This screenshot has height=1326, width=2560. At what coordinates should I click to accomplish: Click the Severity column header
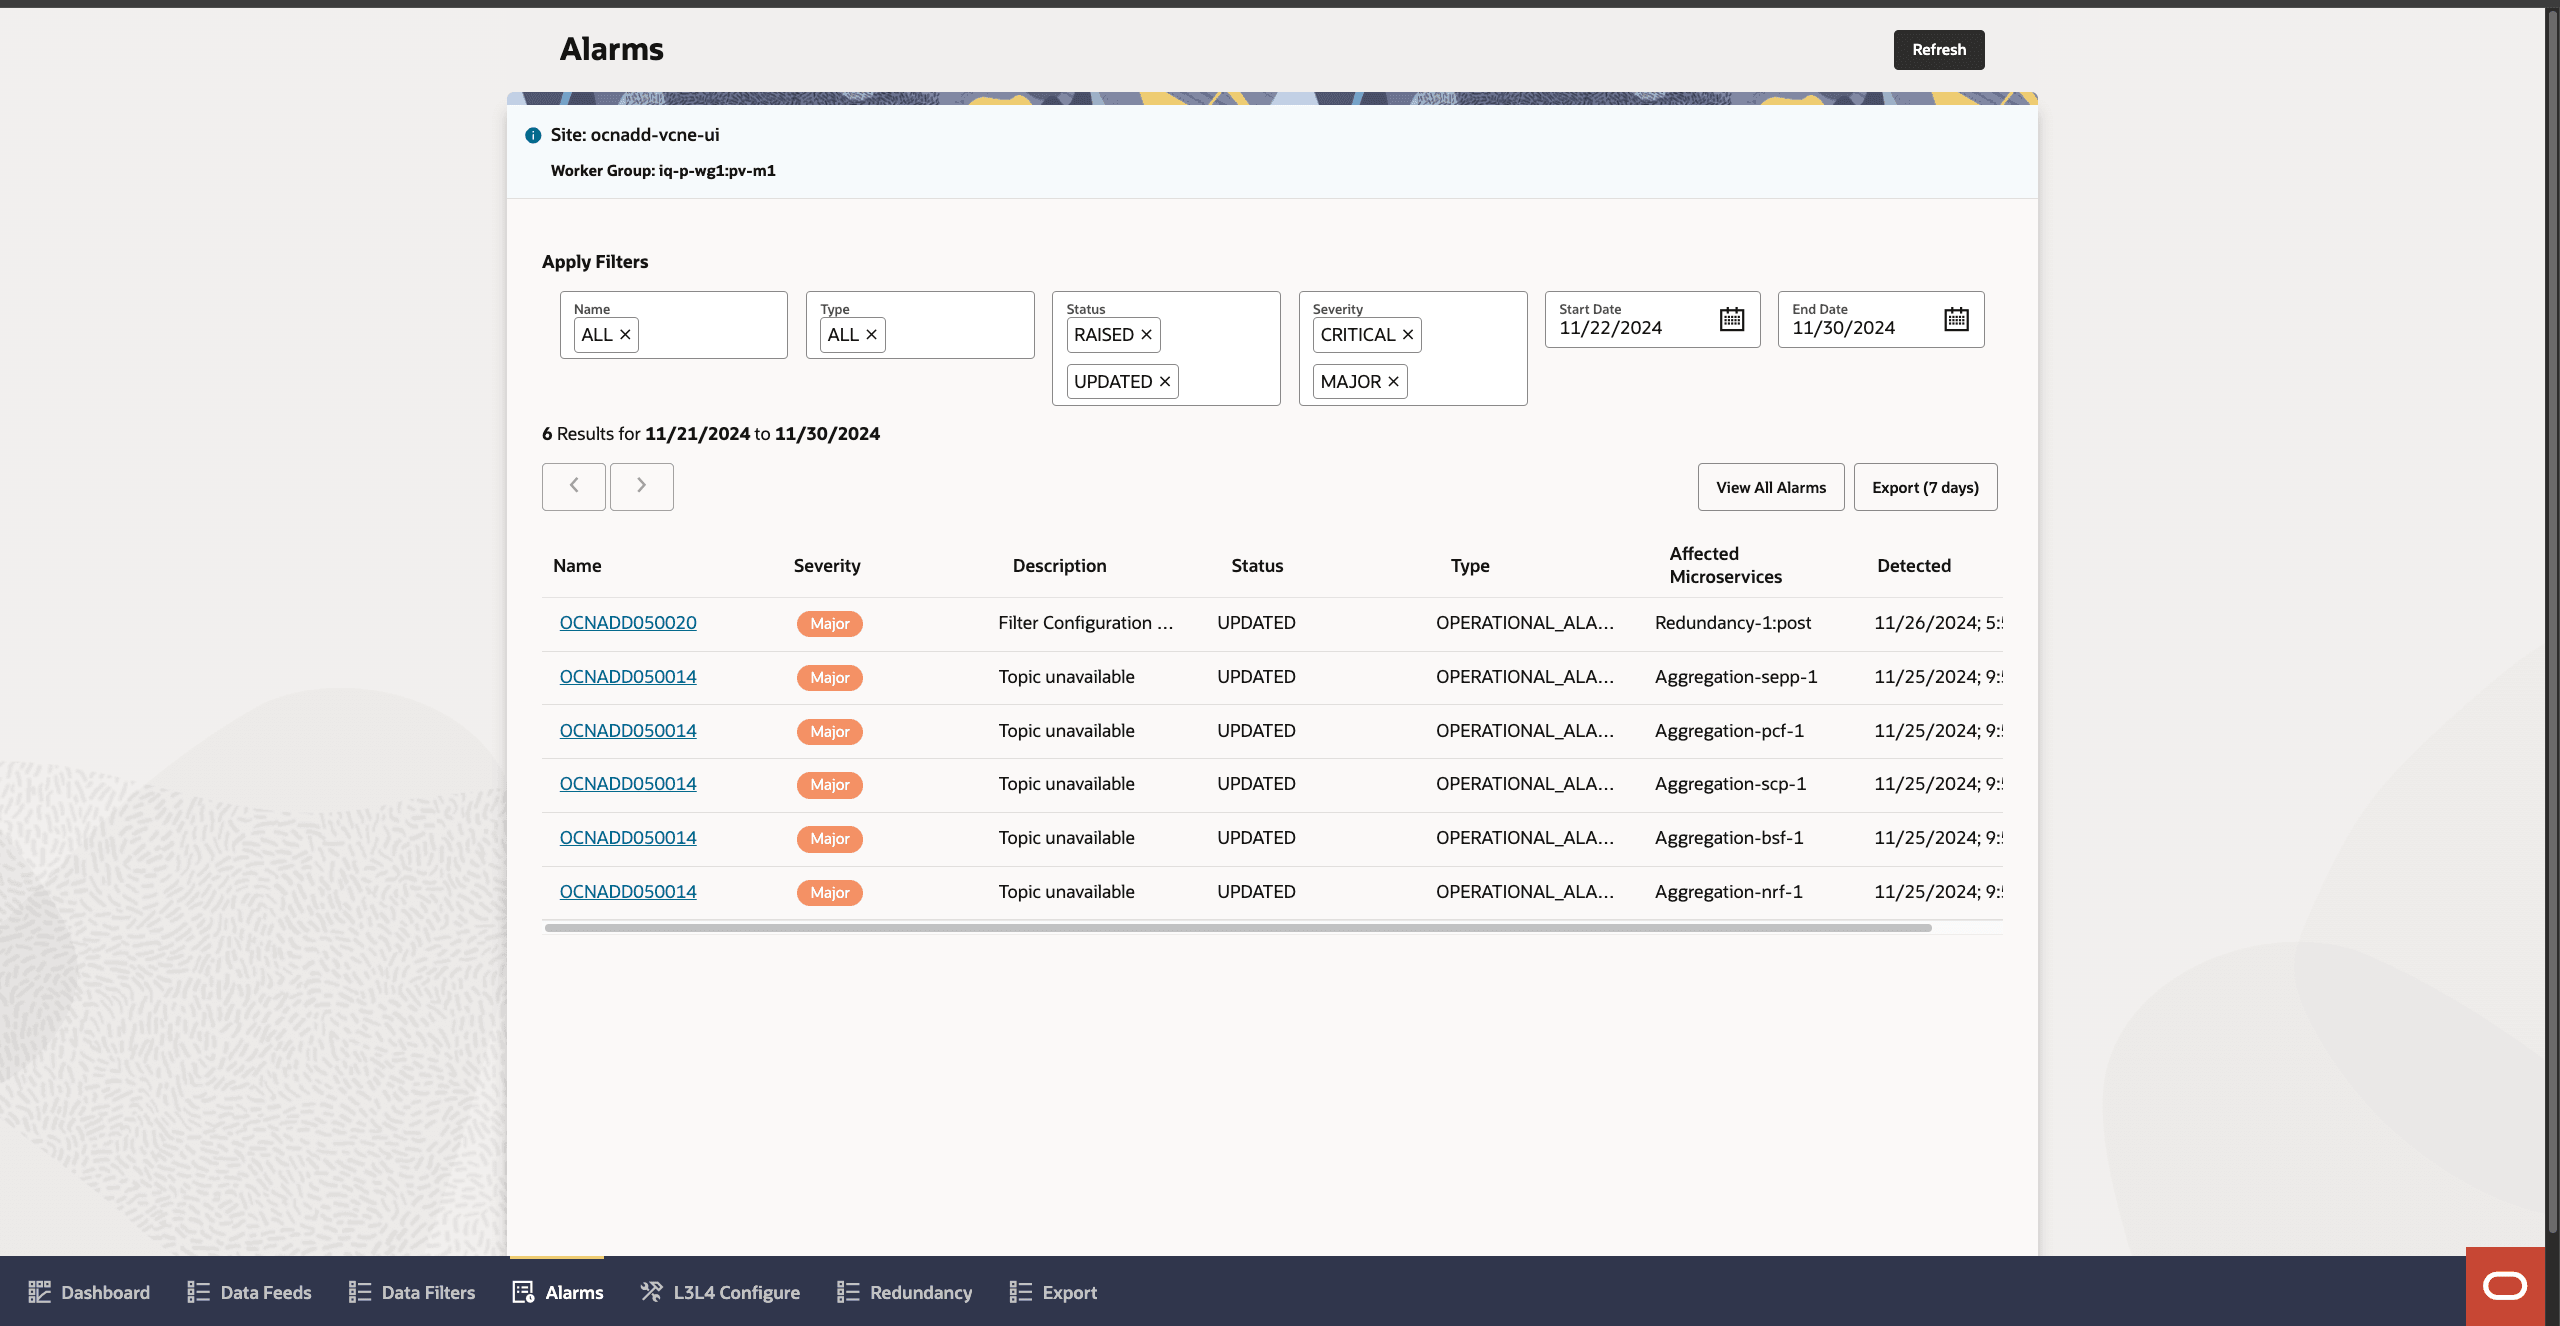[827, 566]
